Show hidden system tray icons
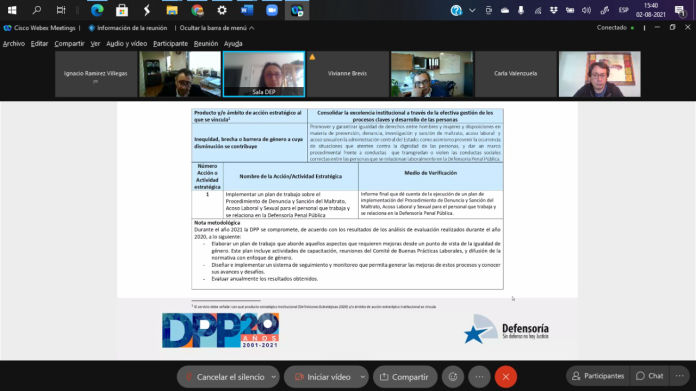 coord(472,10)
